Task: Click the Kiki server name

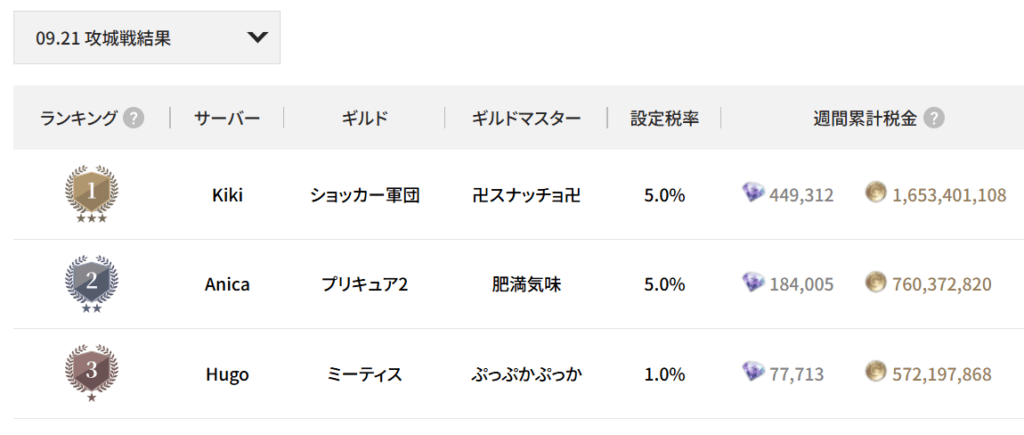Action: click(227, 195)
